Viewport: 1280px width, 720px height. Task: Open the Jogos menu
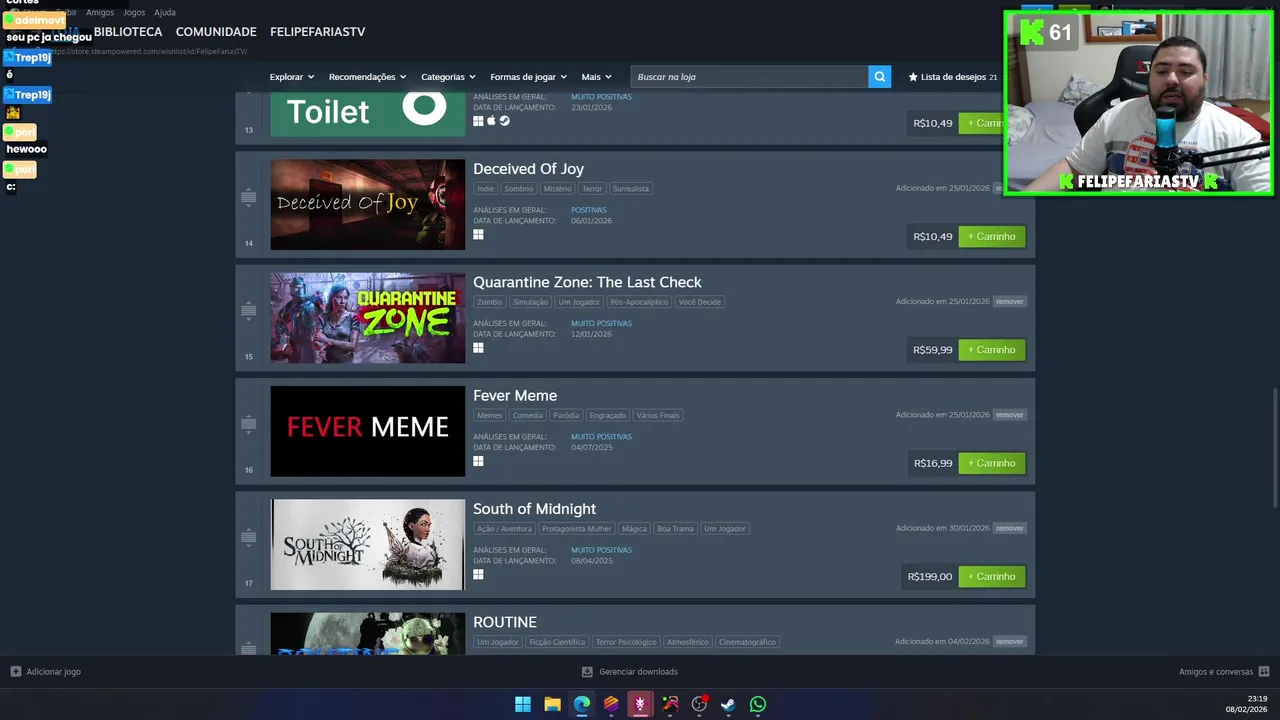coord(134,12)
